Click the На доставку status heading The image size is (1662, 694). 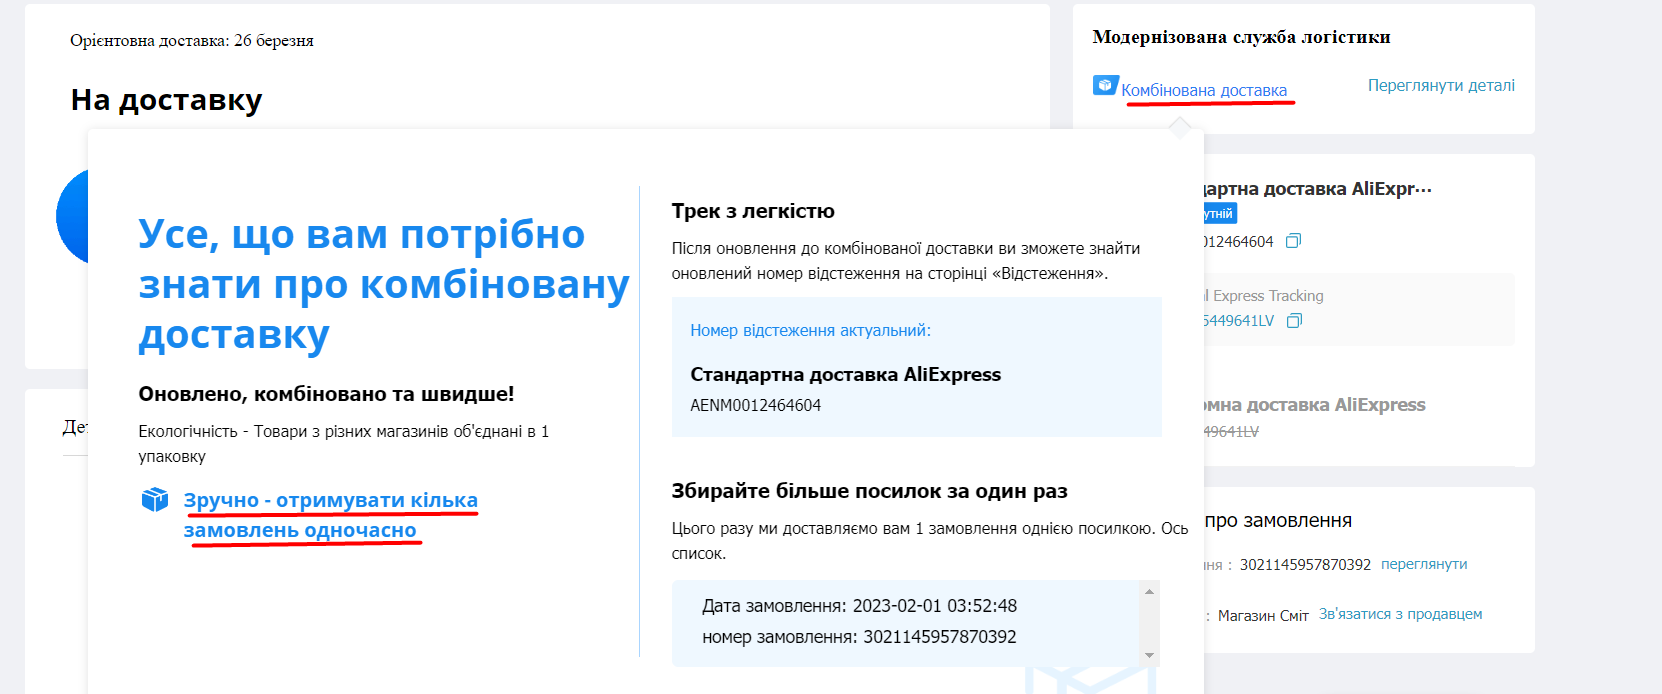(x=166, y=100)
